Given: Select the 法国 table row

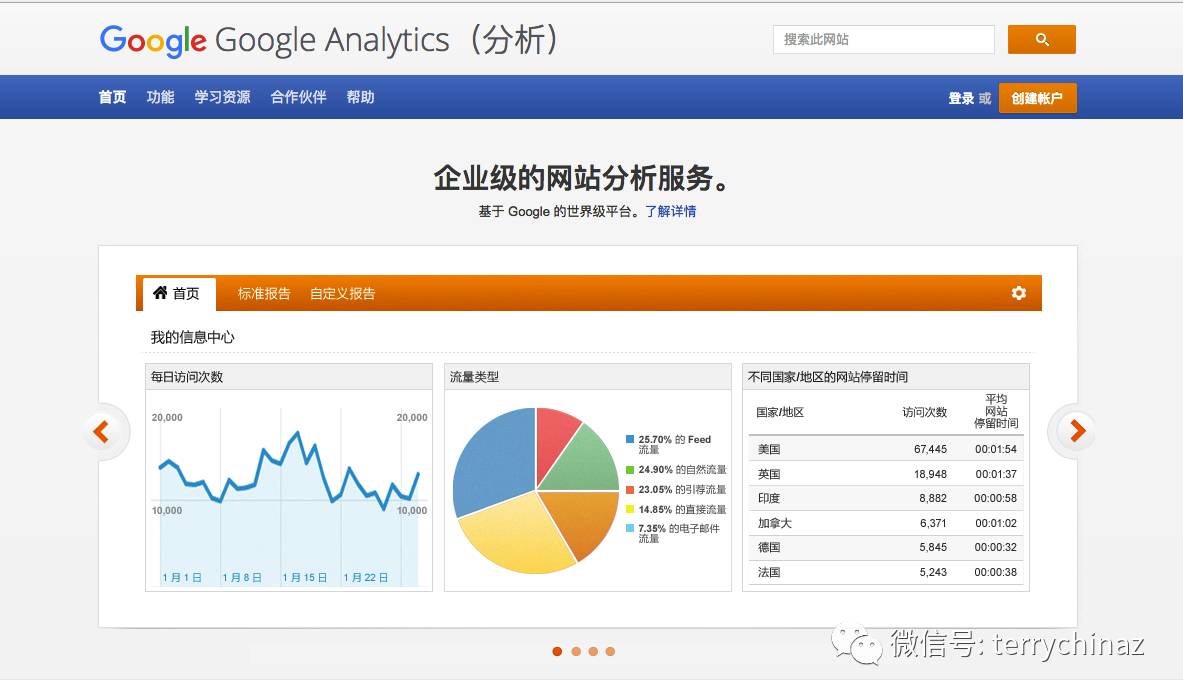Looking at the screenshot, I should point(886,572).
